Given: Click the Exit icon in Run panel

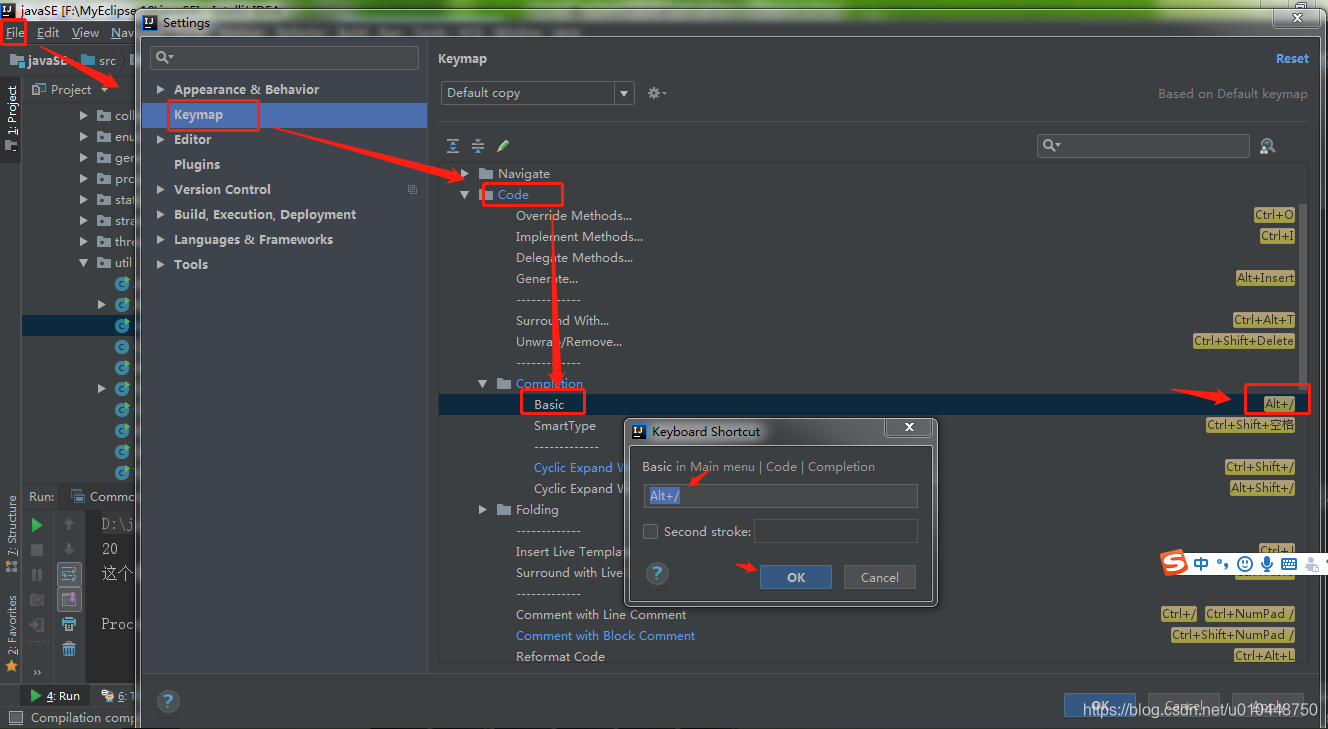Looking at the screenshot, I should tap(37, 624).
